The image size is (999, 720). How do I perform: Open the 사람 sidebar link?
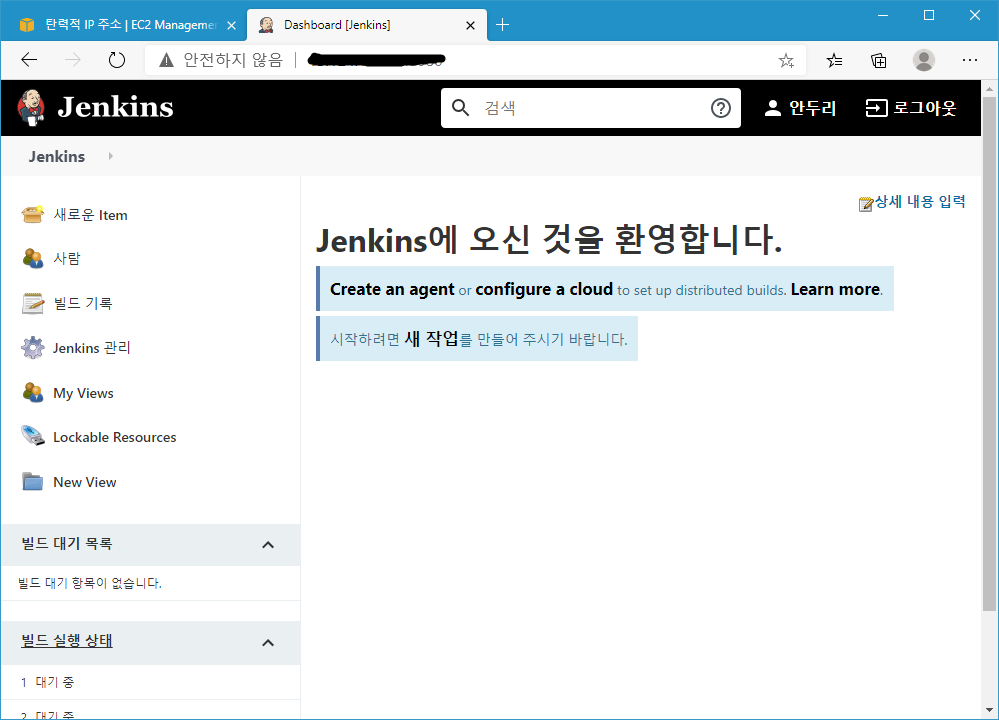[x=67, y=259]
